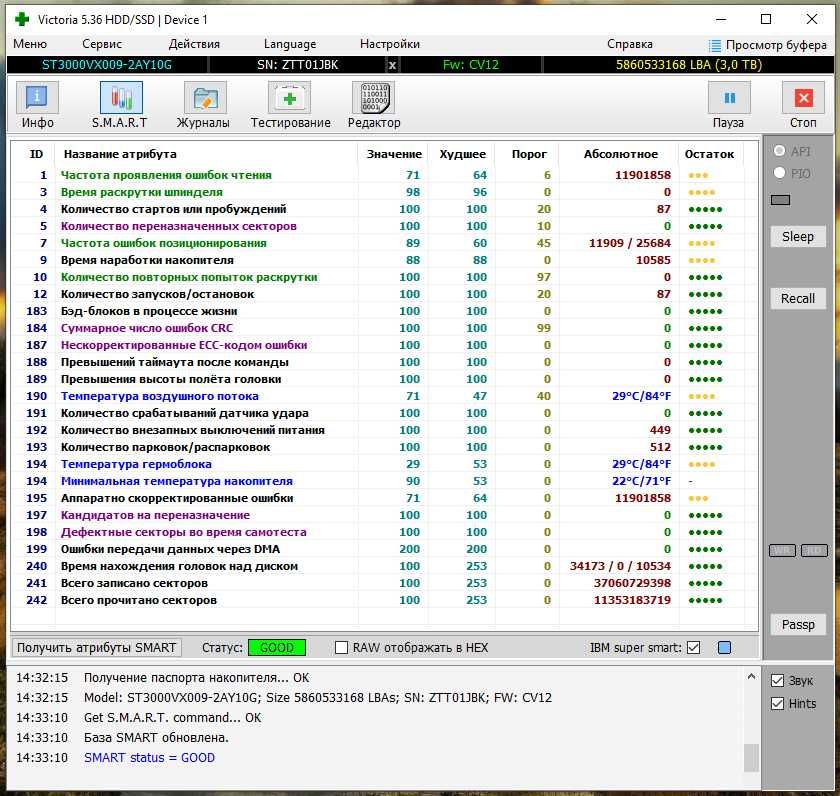Screen dimensions: 840x796
Task: Toggle the Звук sound checkbox
Action: coord(777,680)
